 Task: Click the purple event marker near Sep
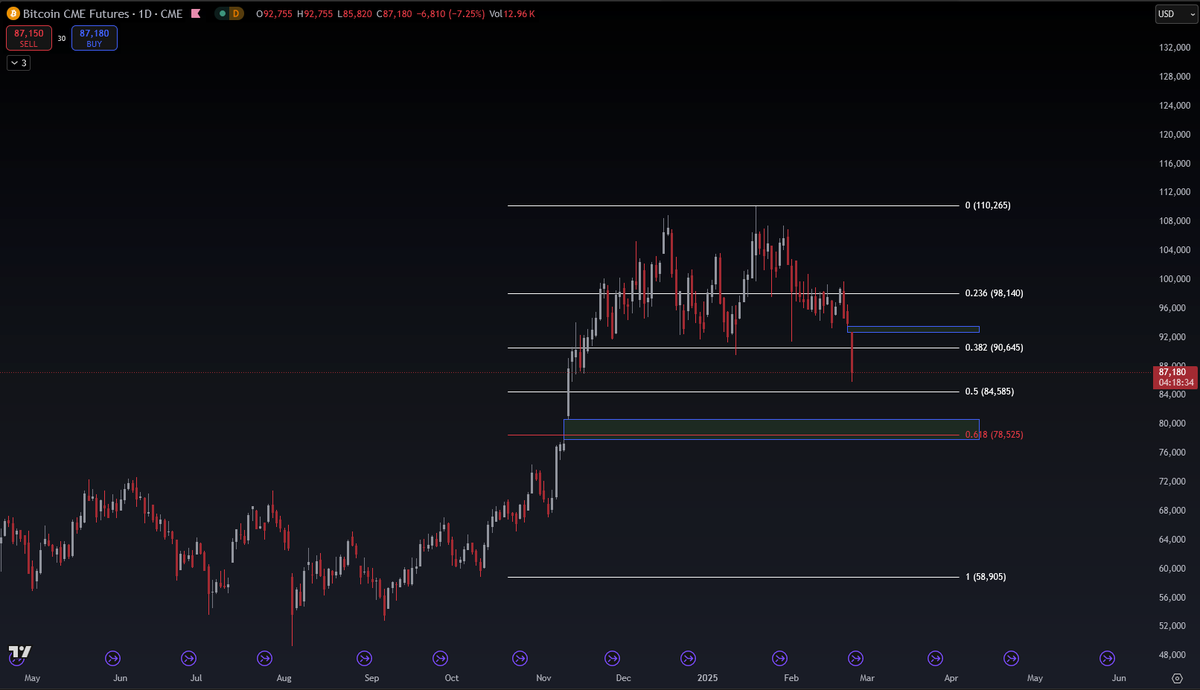tap(364, 658)
